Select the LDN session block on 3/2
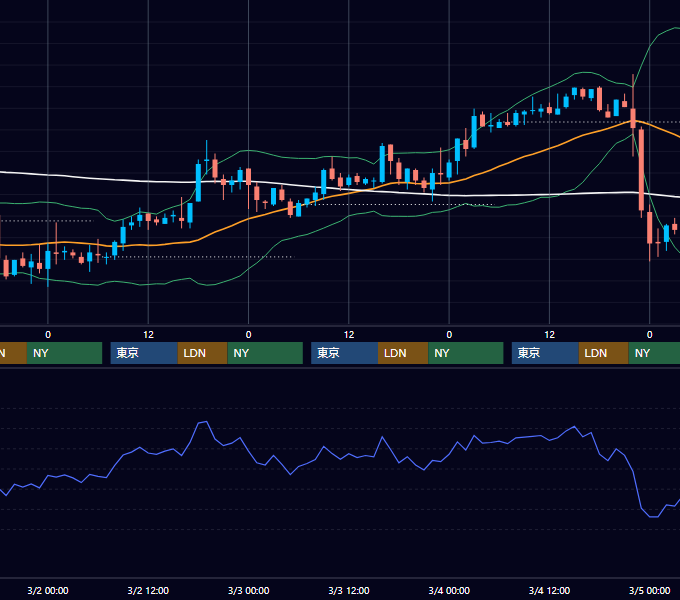This screenshot has width=680, height=600. click(203, 353)
